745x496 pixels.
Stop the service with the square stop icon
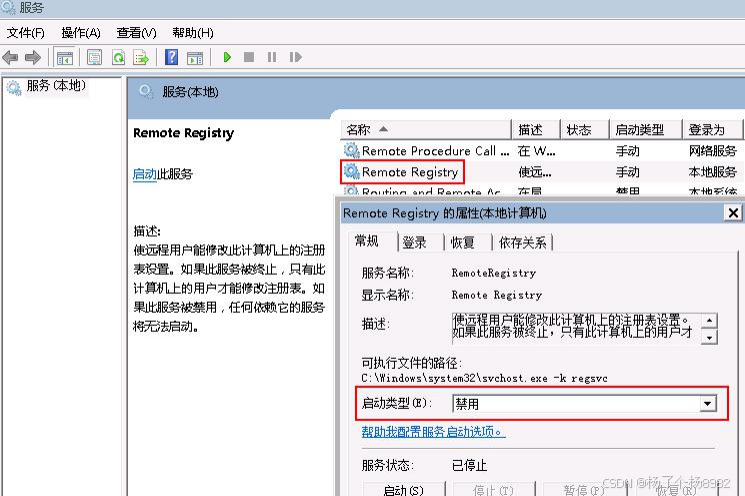(x=248, y=57)
